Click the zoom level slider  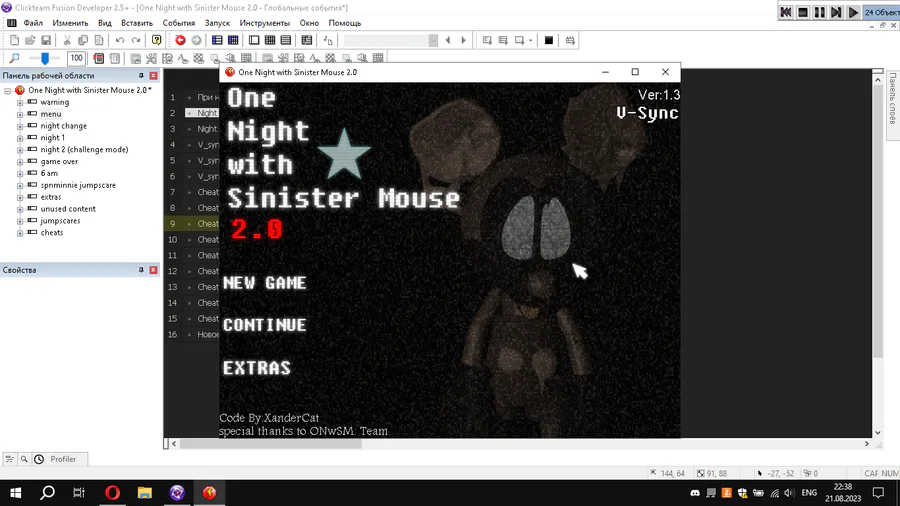[x=45, y=58]
